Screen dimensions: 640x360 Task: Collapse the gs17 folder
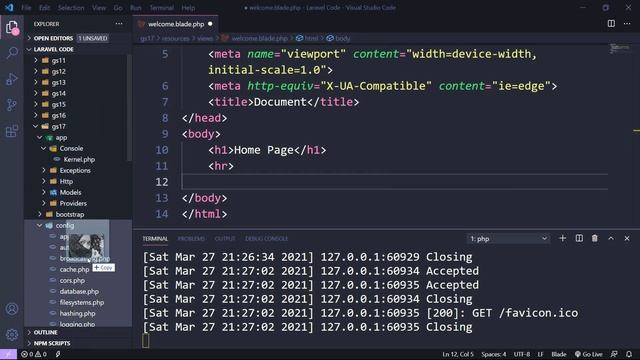(x=78, y=126)
